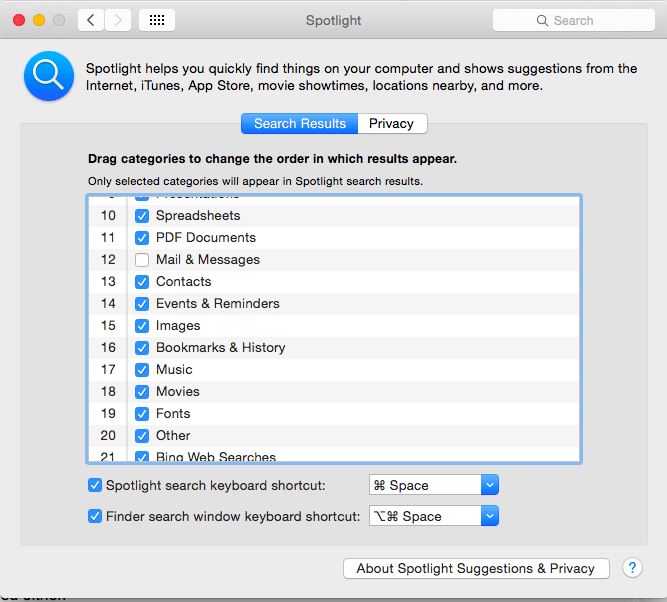667x602 pixels.
Task: Select the Other row label
Action: 173,436
